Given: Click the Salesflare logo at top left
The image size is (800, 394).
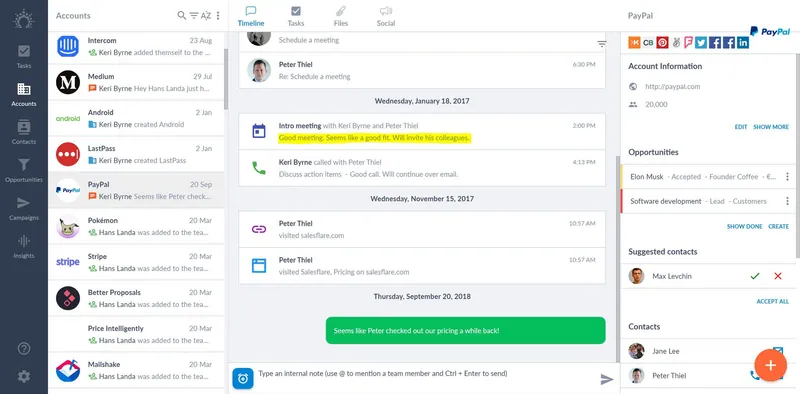Looking at the screenshot, I should point(23,19).
